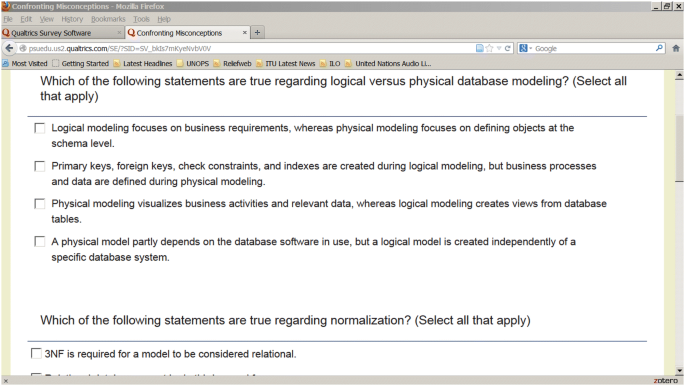Open the Getting Started bookmark
The width and height of the screenshot is (685, 386).
coord(80,64)
